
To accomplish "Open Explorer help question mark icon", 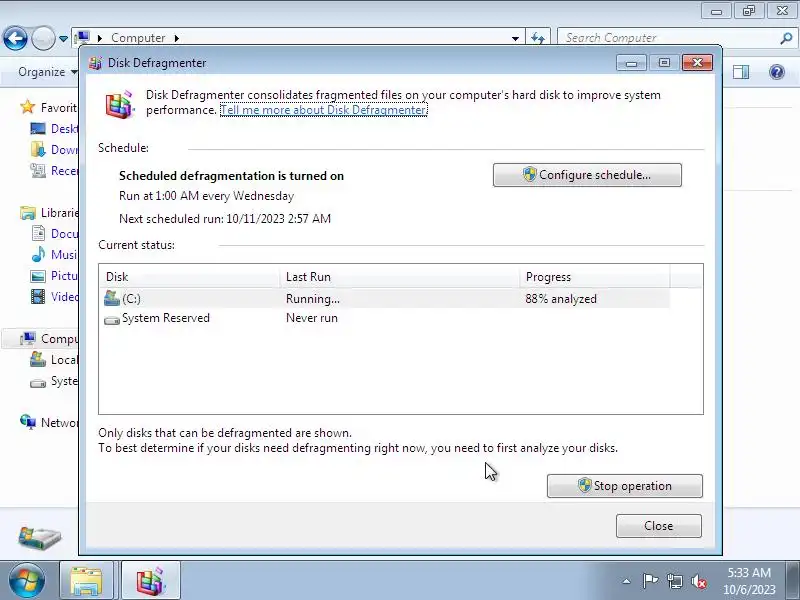I will [777, 72].
